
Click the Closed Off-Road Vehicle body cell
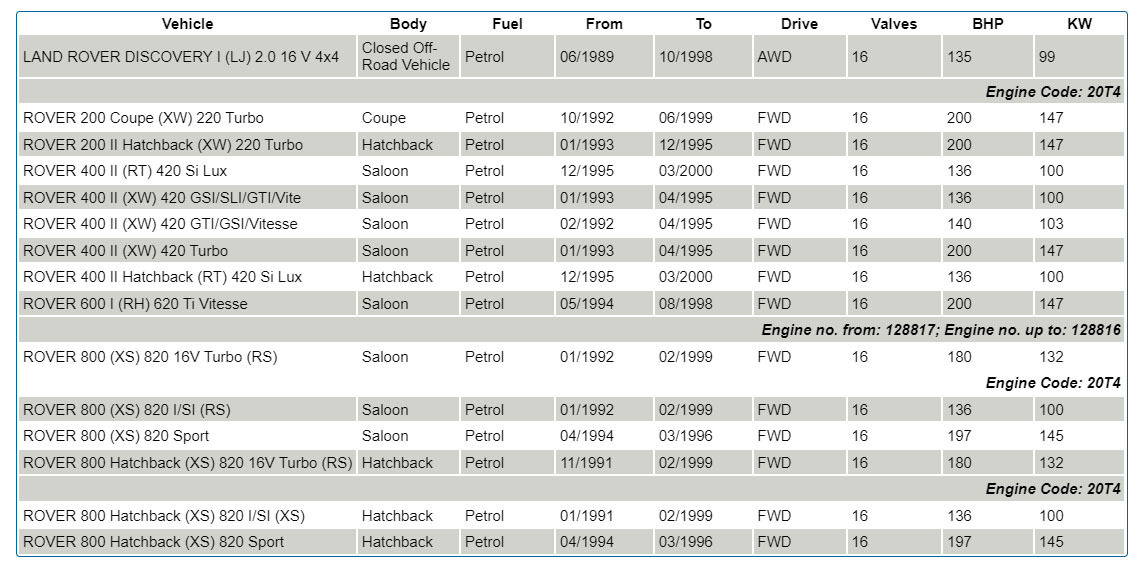[x=406, y=57]
